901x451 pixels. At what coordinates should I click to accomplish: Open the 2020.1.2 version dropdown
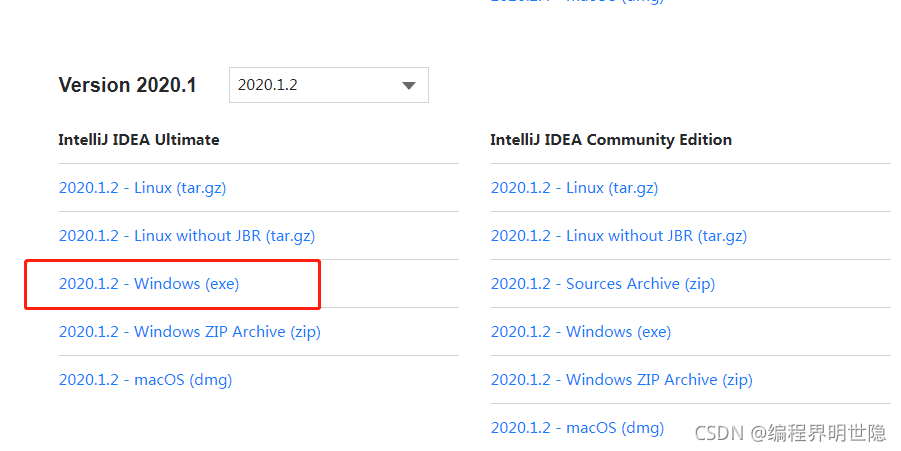pyautogui.click(x=329, y=85)
